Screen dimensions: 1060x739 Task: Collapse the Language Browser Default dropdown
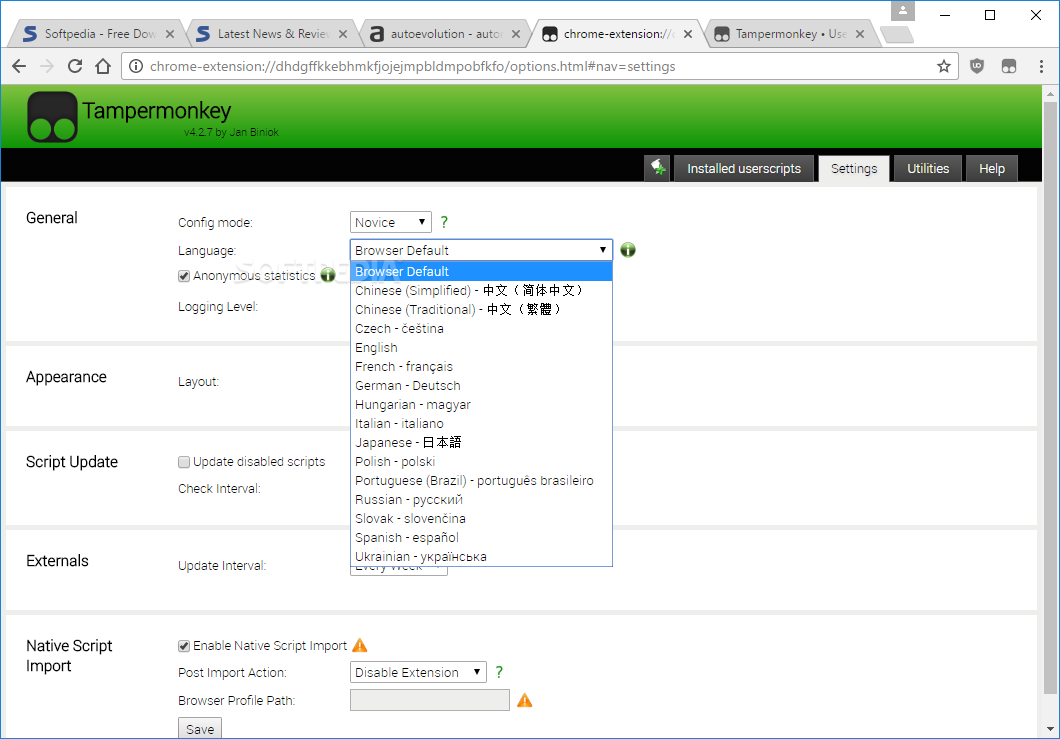click(x=481, y=250)
